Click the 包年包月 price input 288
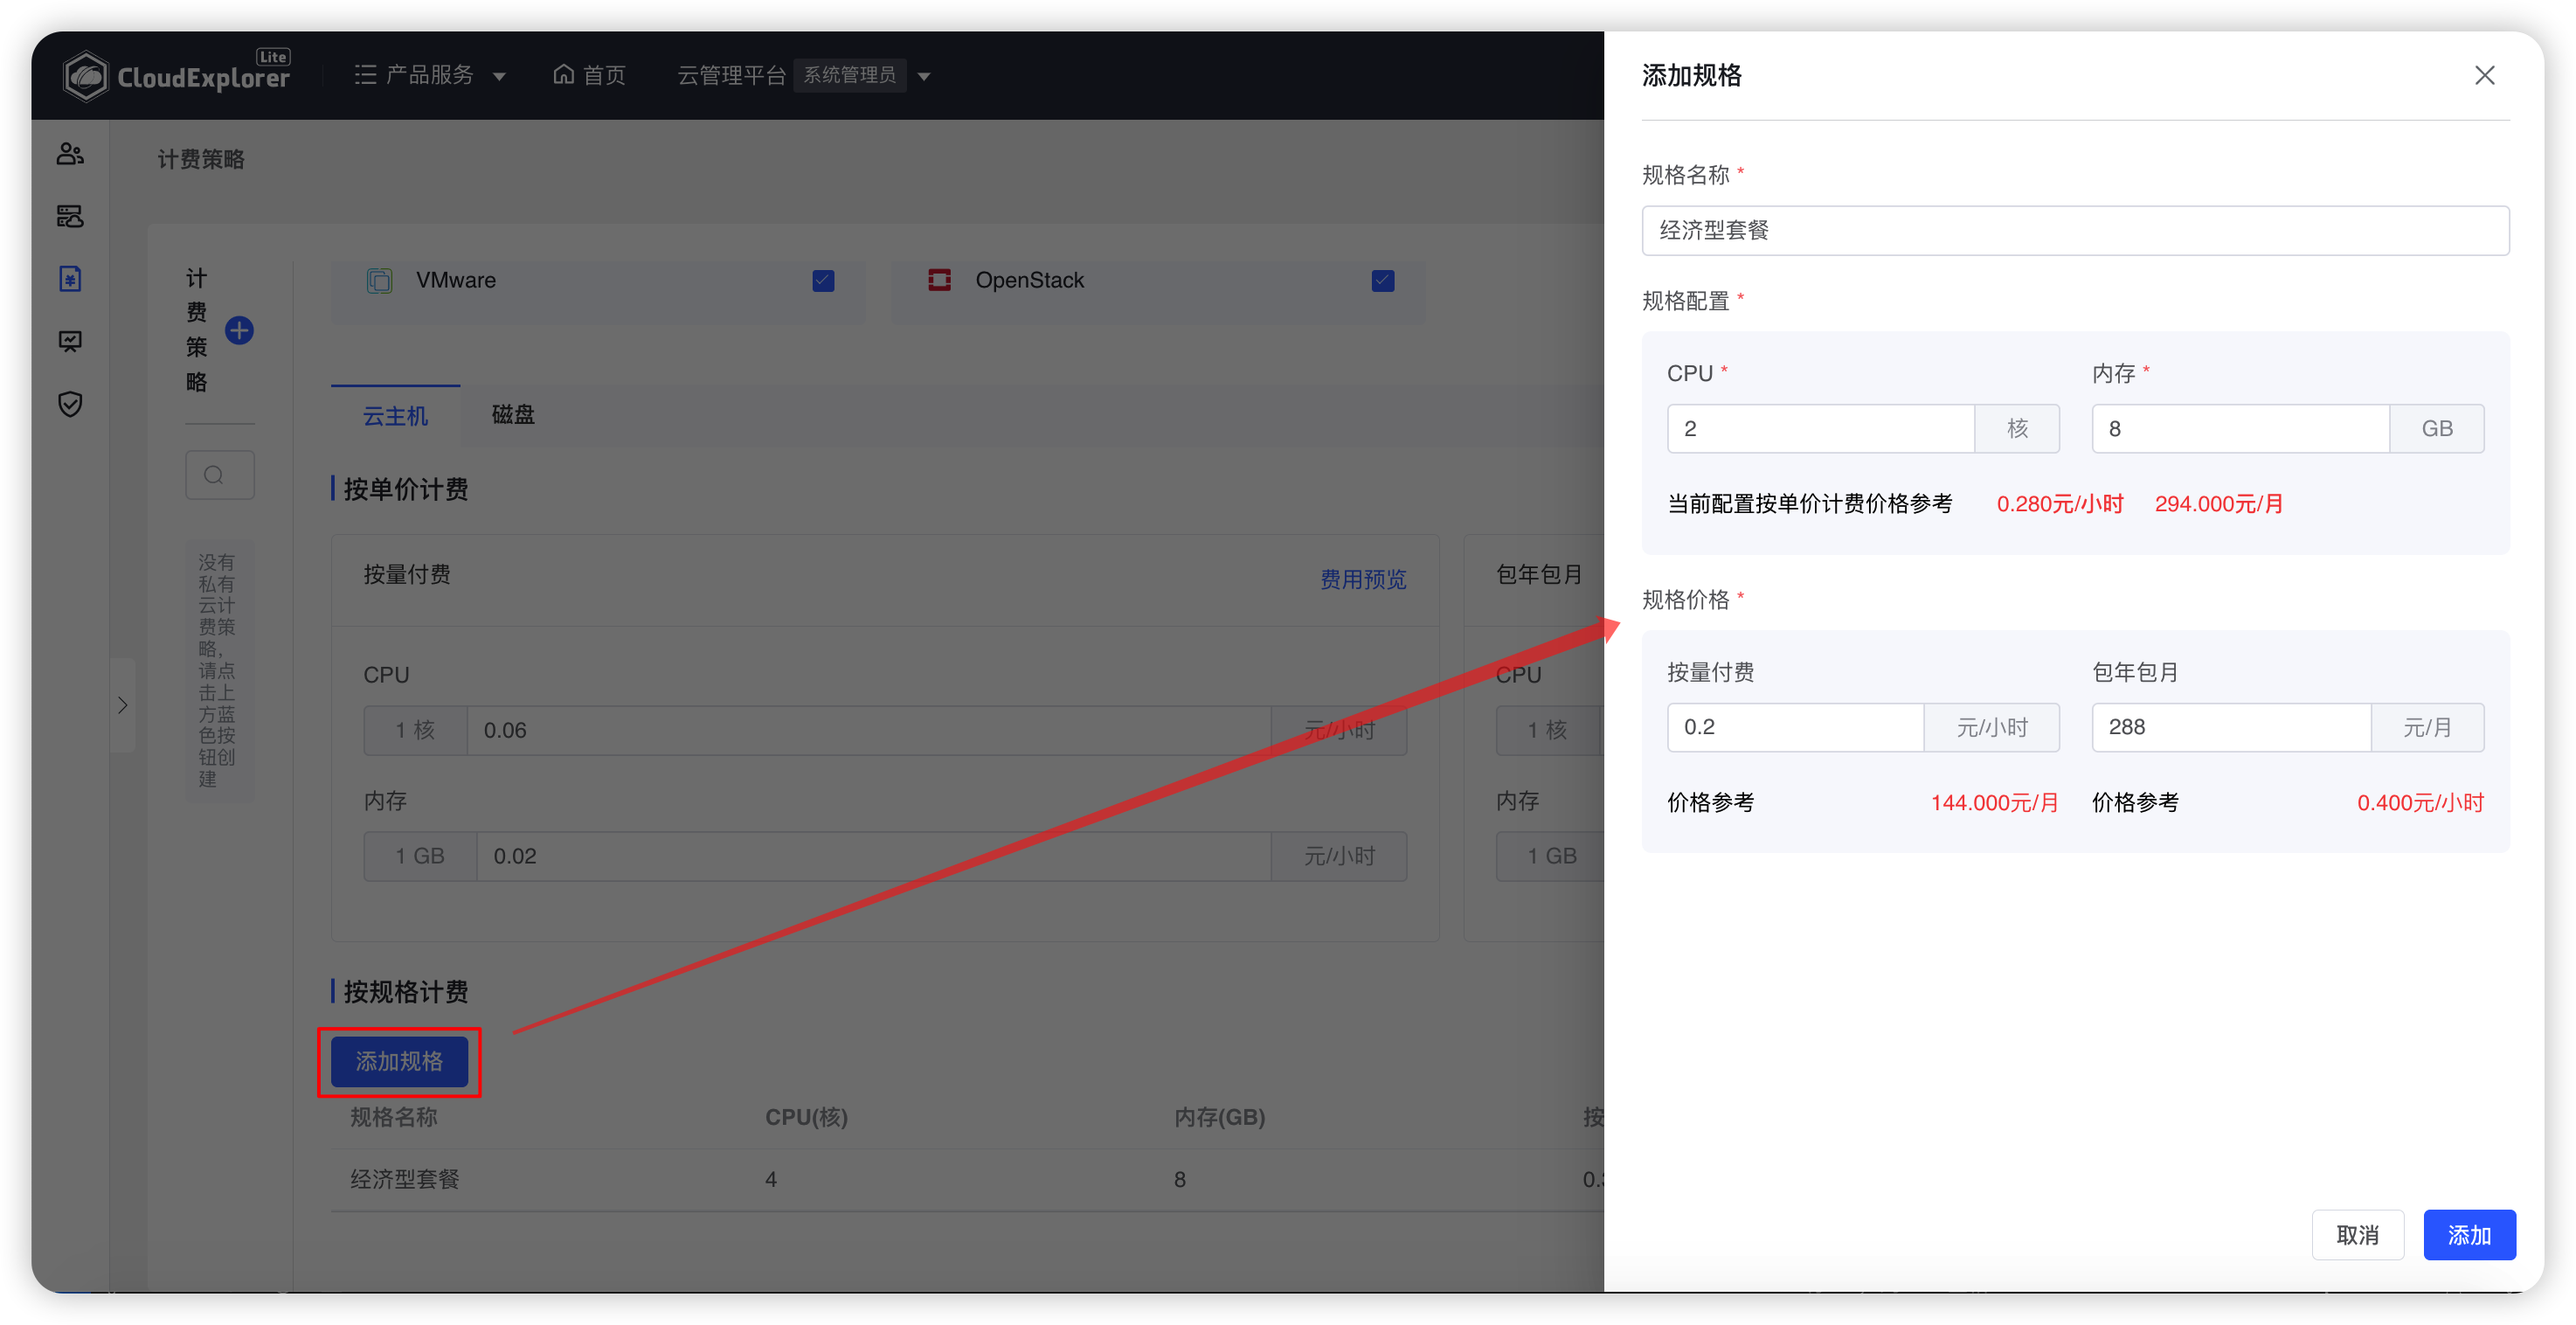The width and height of the screenshot is (2576, 1325). pyautogui.click(x=2231, y=727)
